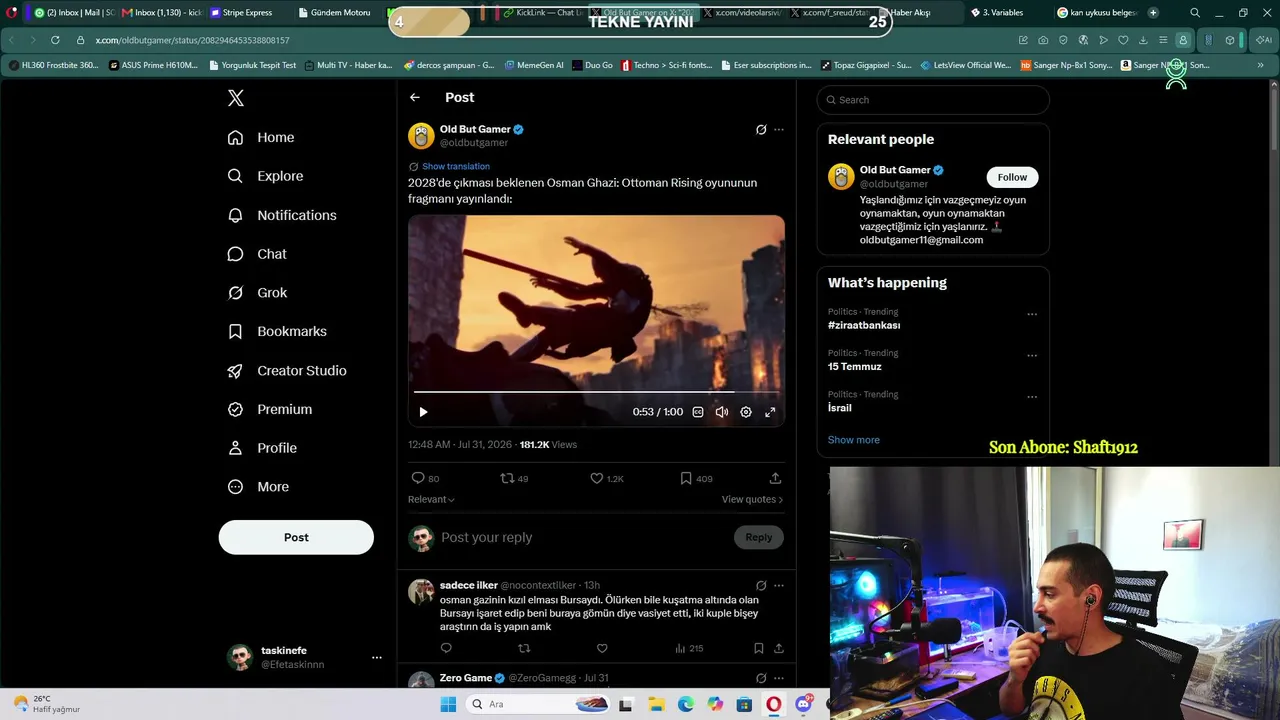This screenshot has height=720, width=1280.
Task: Open Premium in the sidebar
Action: pos(270,409)
